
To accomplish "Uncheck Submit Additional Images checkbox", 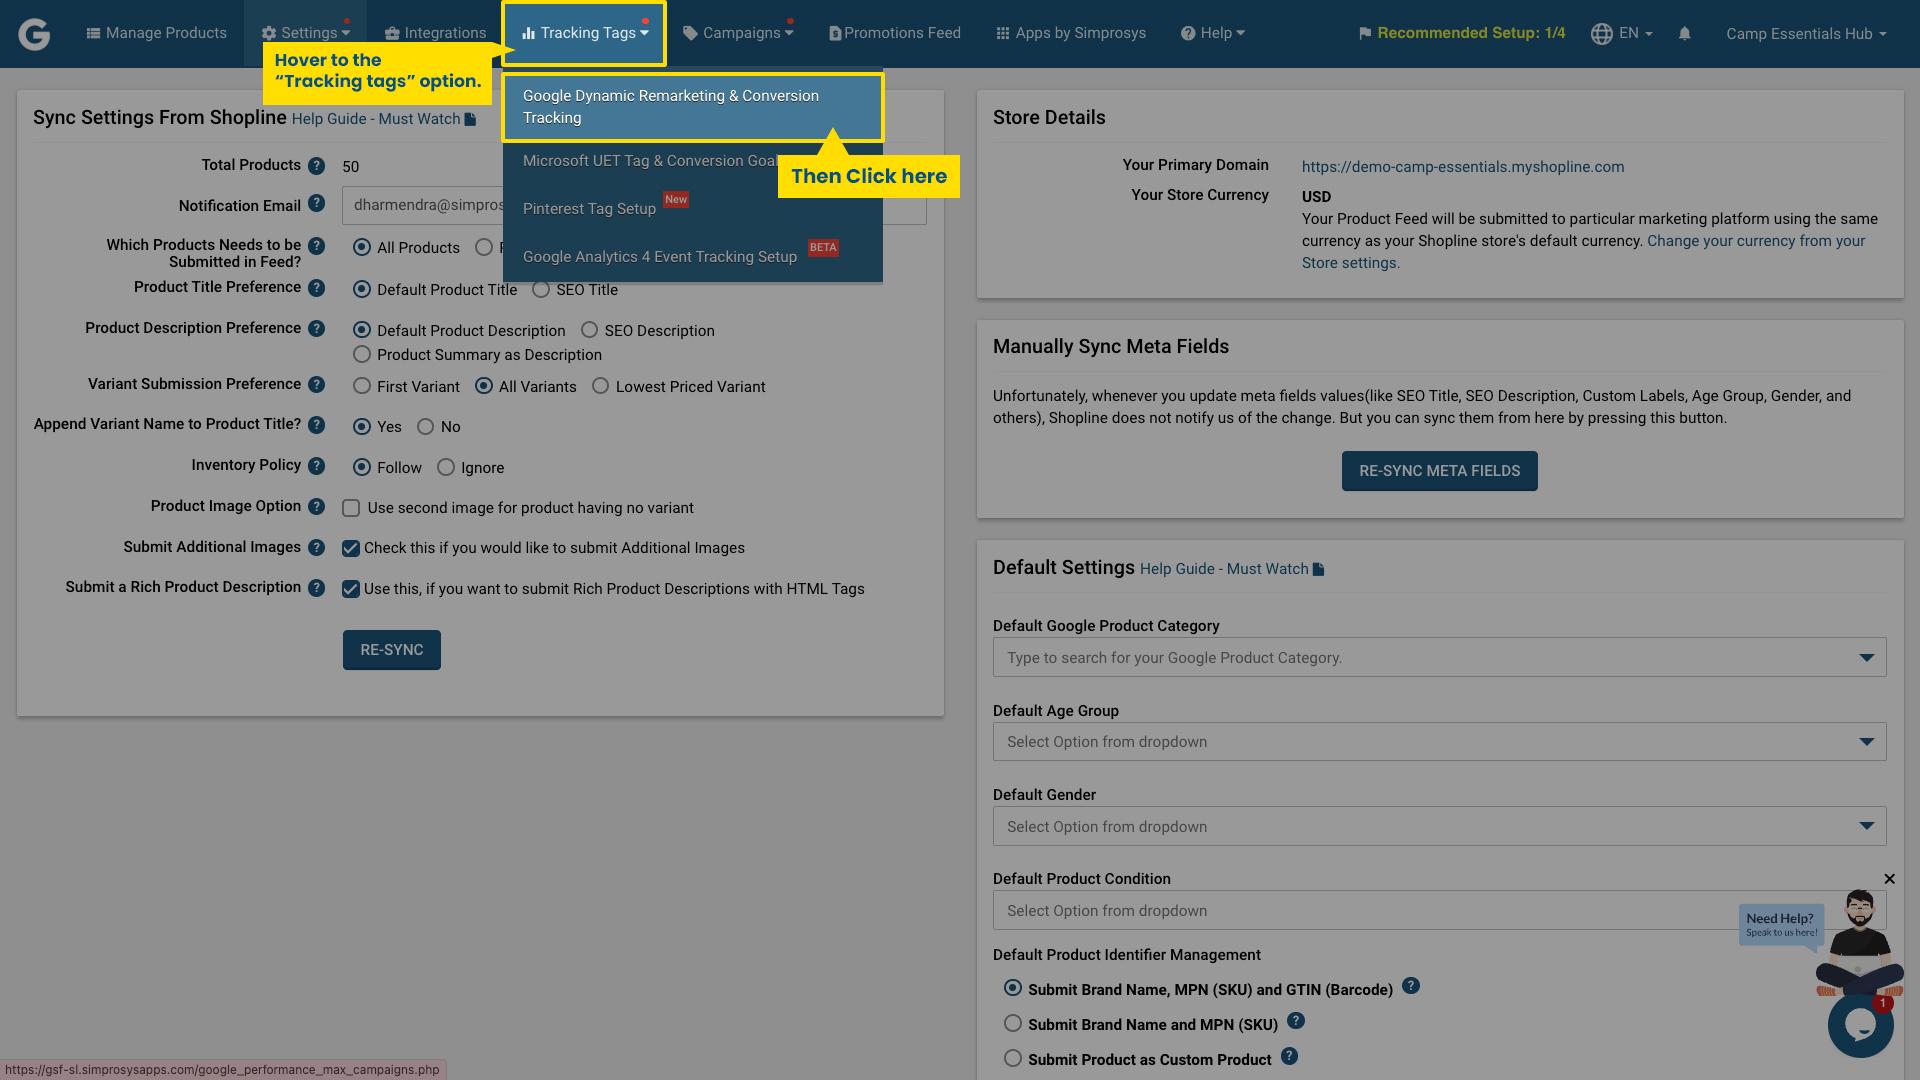I will click(350, 548).
